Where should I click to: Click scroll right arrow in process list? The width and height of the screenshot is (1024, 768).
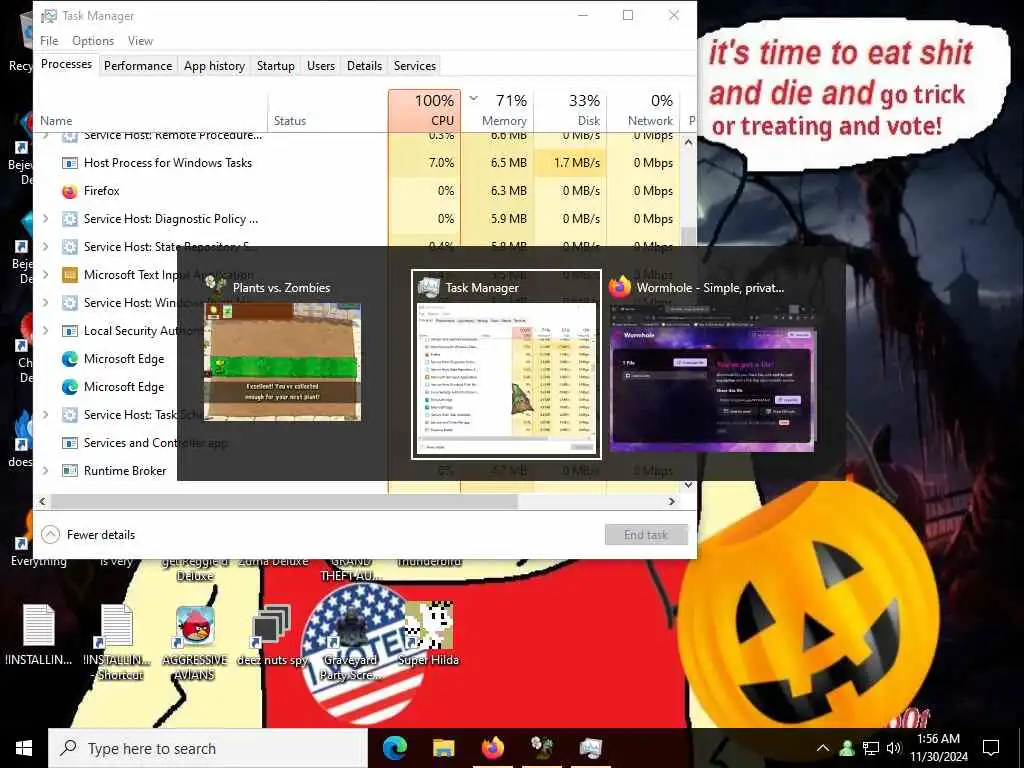pyautogui.click(x=671, y=502)
